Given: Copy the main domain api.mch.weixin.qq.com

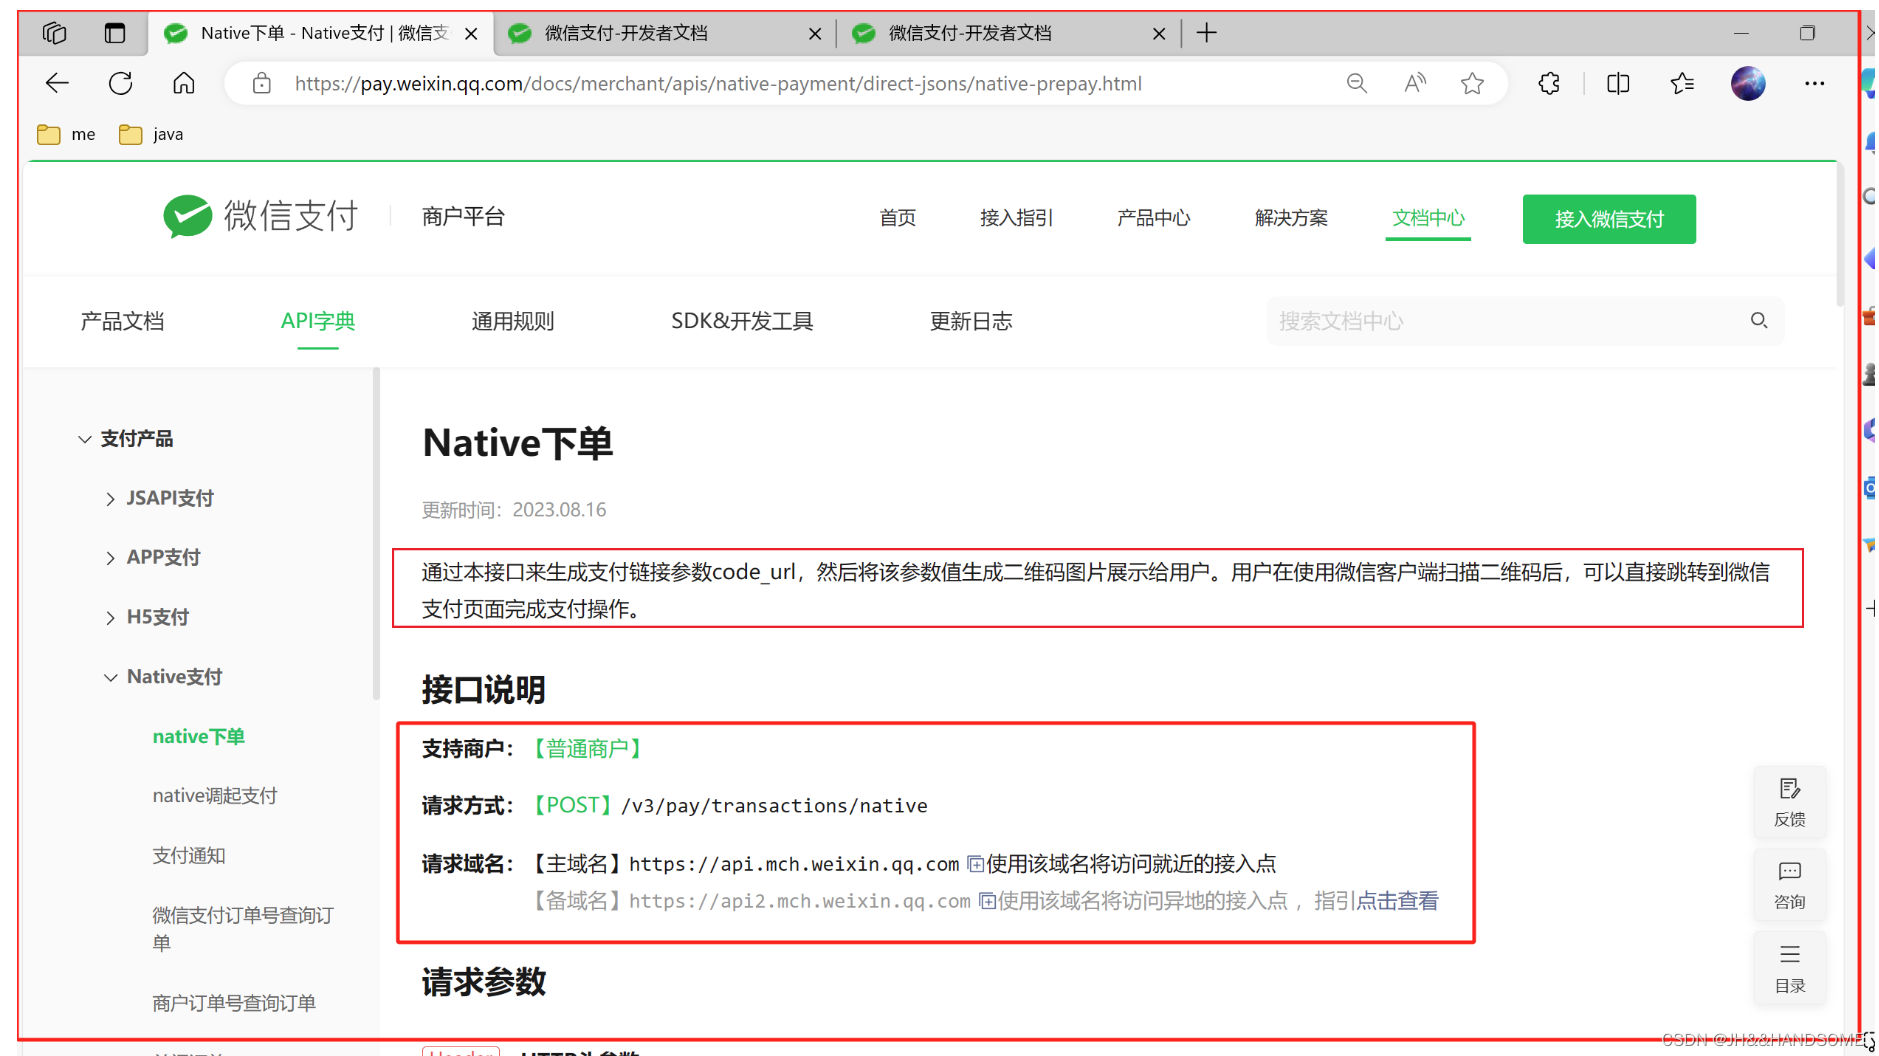Looking at the screenshot, I should (975, 864).
